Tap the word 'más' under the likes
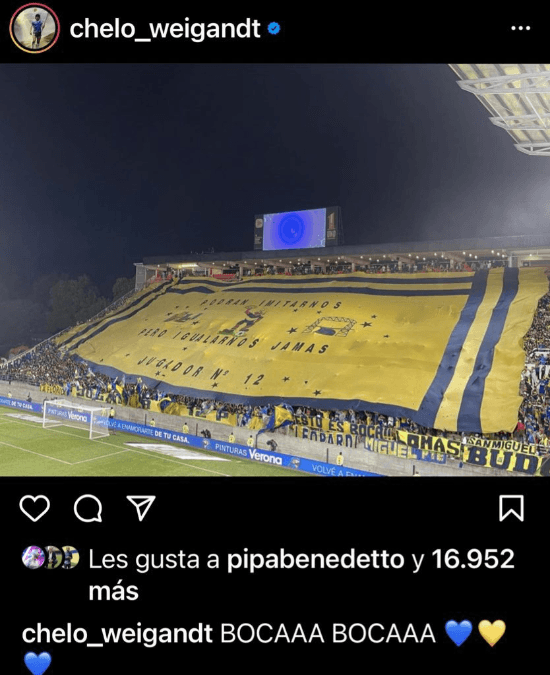 pyautogui.click(x=114, y=591)
